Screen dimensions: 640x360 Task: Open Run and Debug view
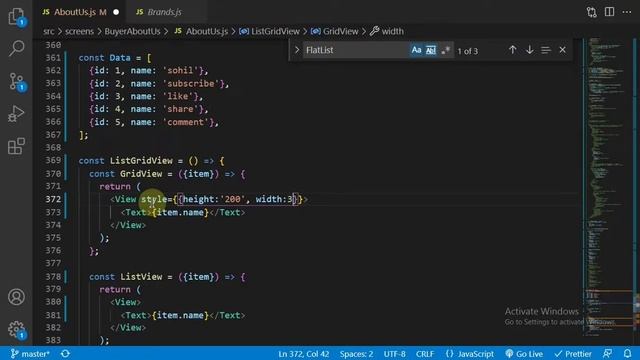(16, 114)
